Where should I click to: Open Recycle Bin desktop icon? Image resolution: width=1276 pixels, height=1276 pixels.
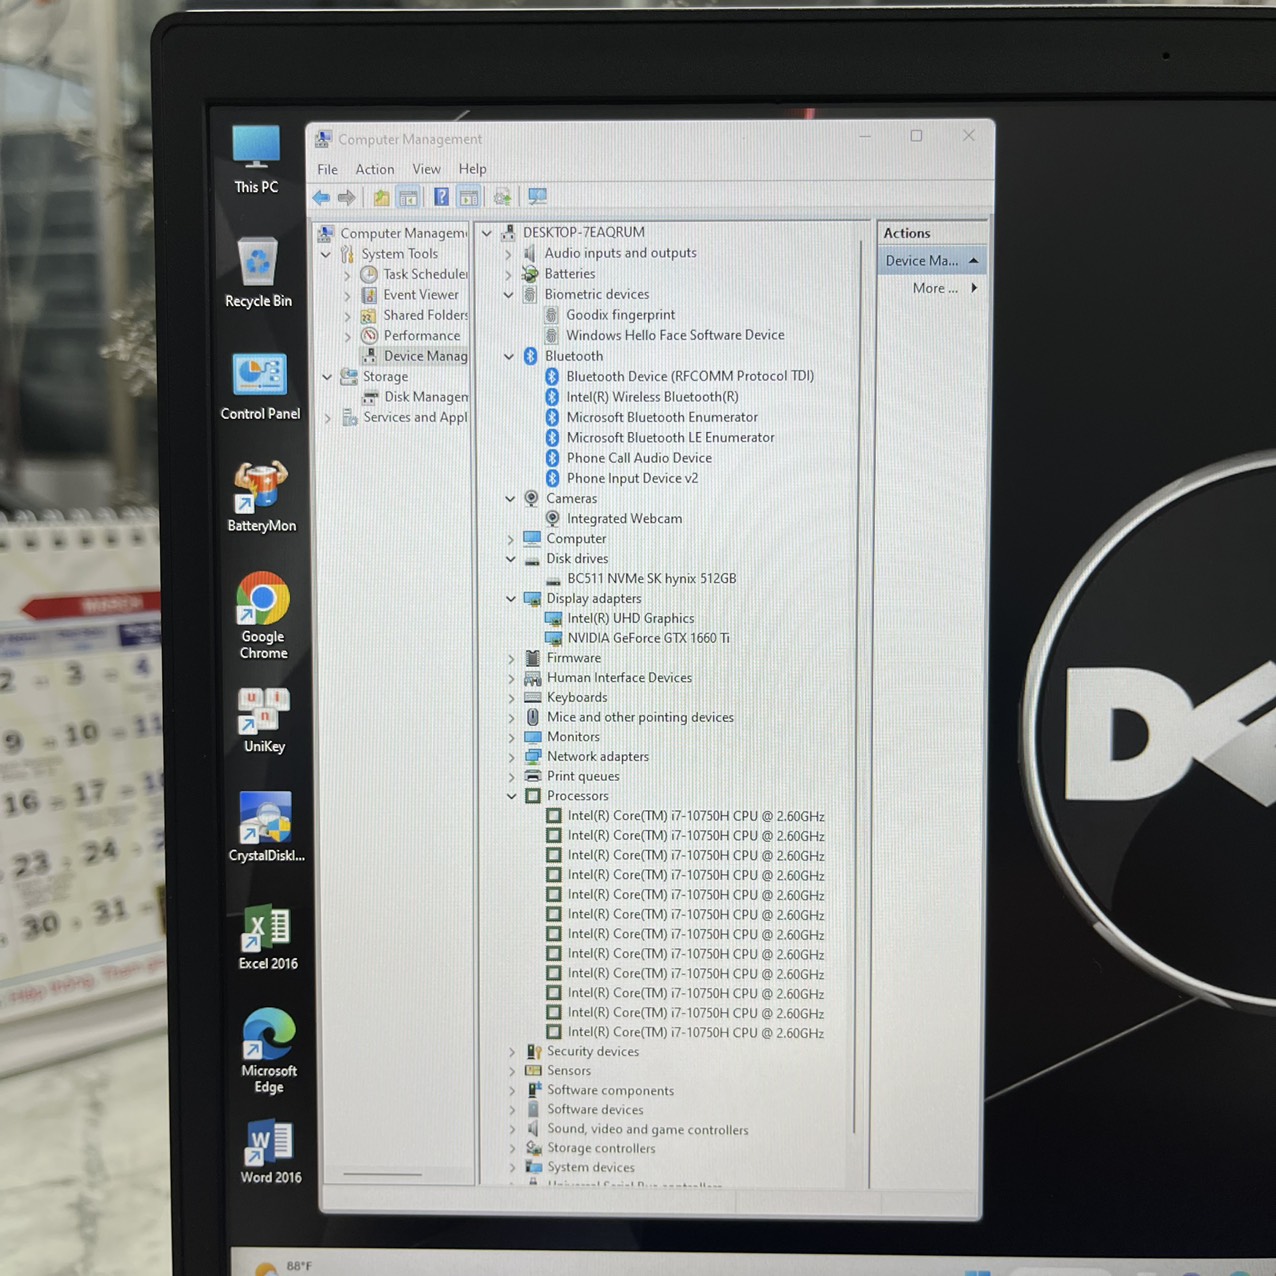tap(258, 272)
